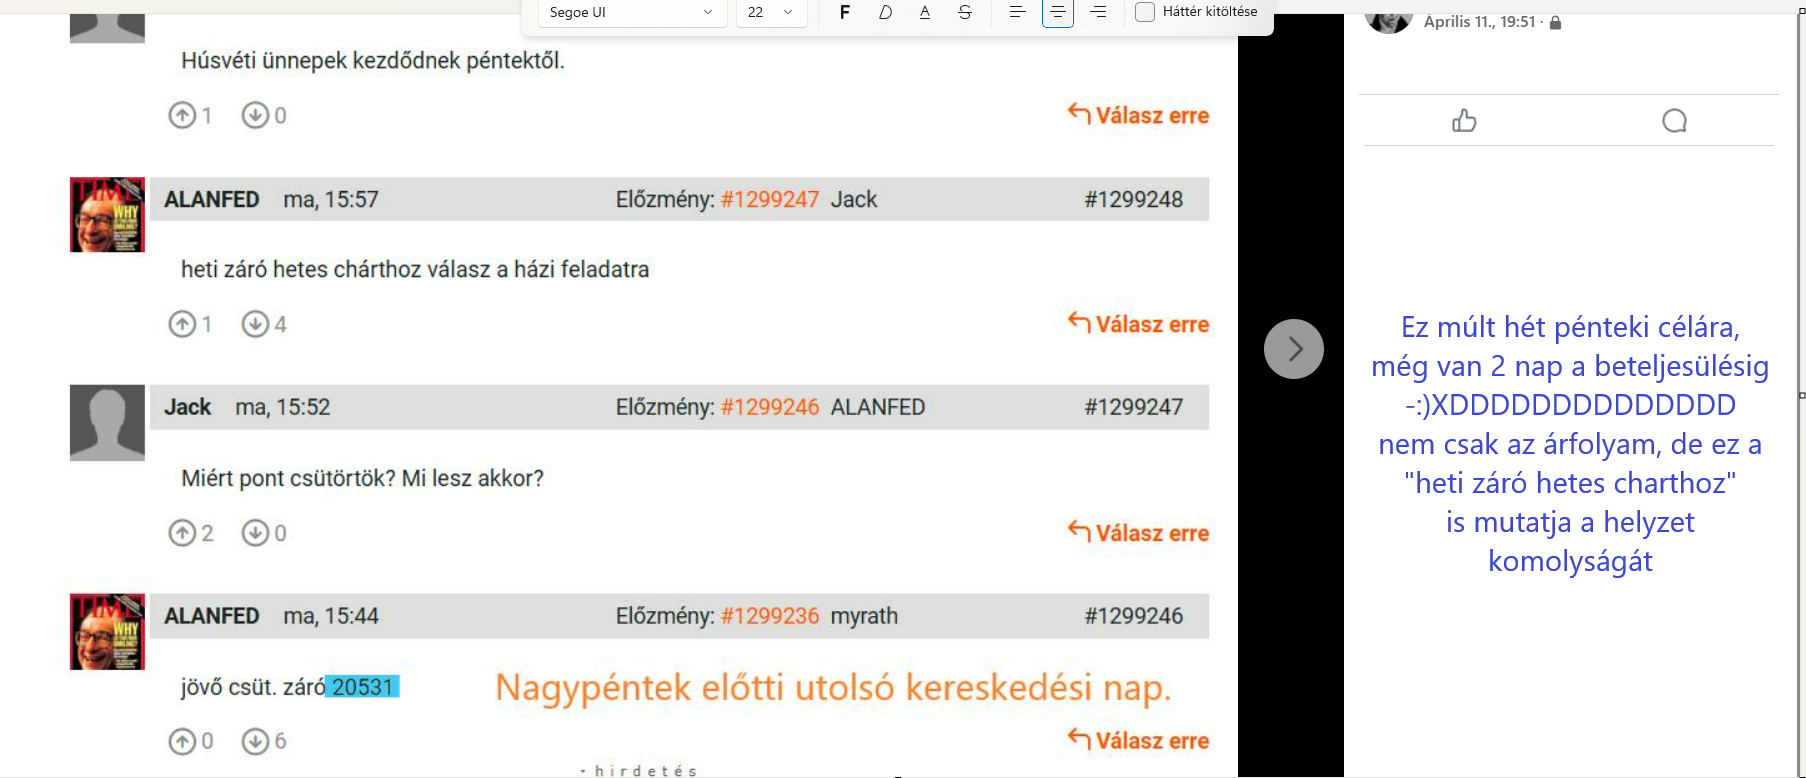Click the comment bubble icon
The image size is (1806, 778).
pyautogui.click(x=1674, y=121)
